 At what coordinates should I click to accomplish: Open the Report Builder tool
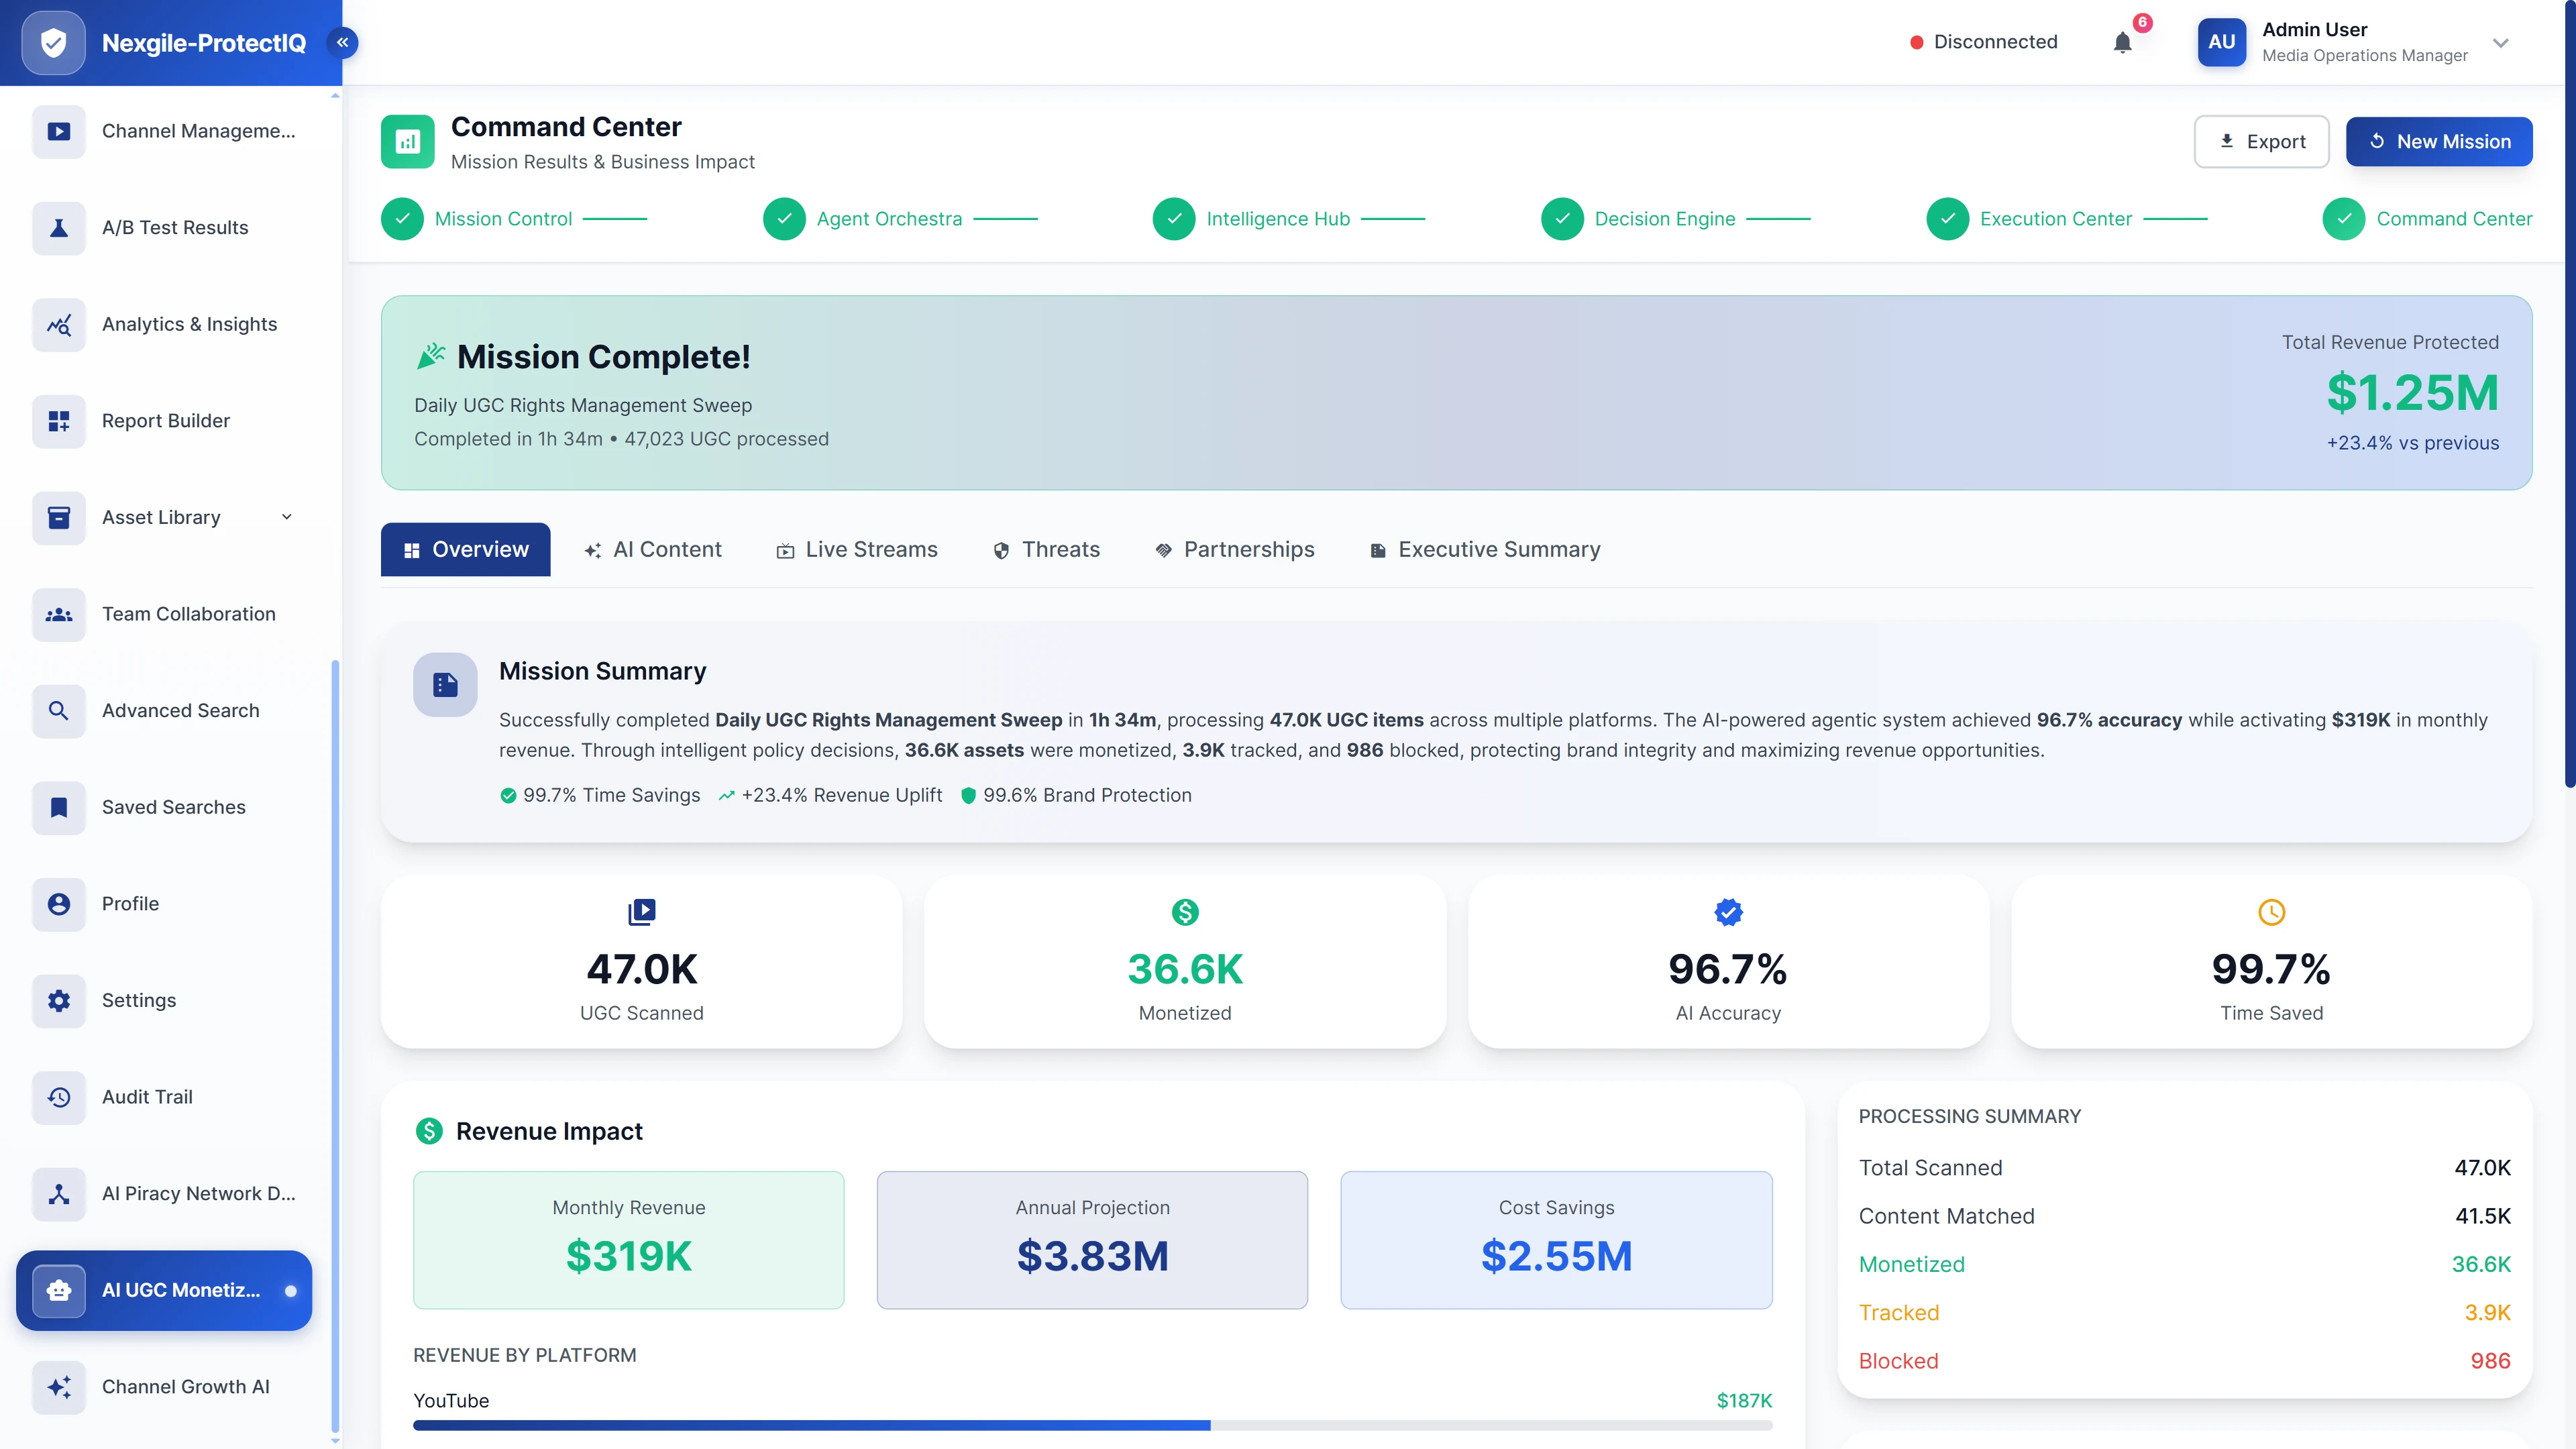[165, 421]
